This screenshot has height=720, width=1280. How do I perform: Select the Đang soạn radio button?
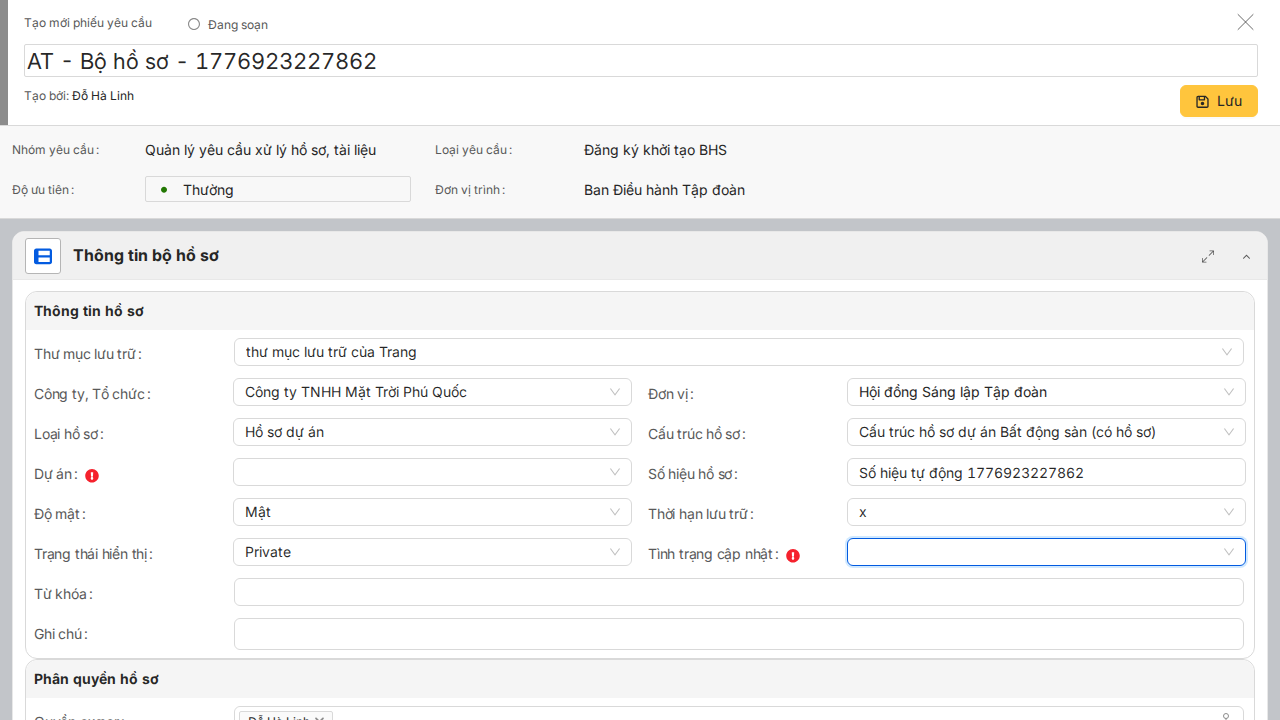click(x=194, y=24)
